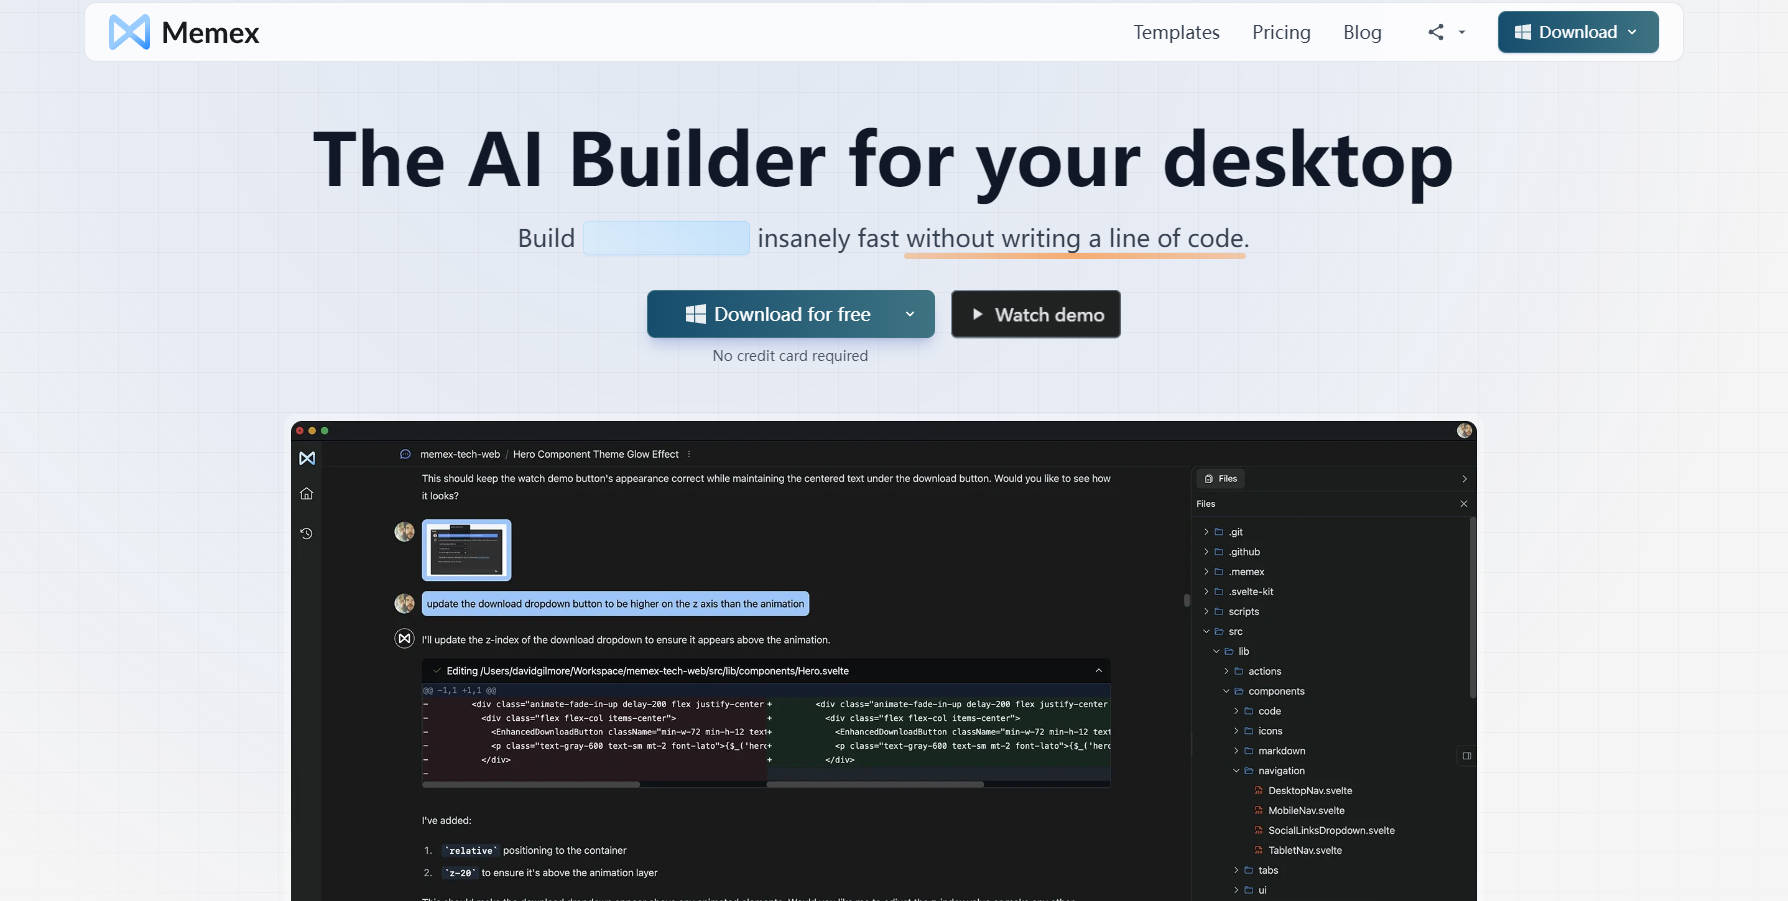Go to the Pricing page
The height and width of the screenshot is (901, 1788).
tap(1281, 32)
